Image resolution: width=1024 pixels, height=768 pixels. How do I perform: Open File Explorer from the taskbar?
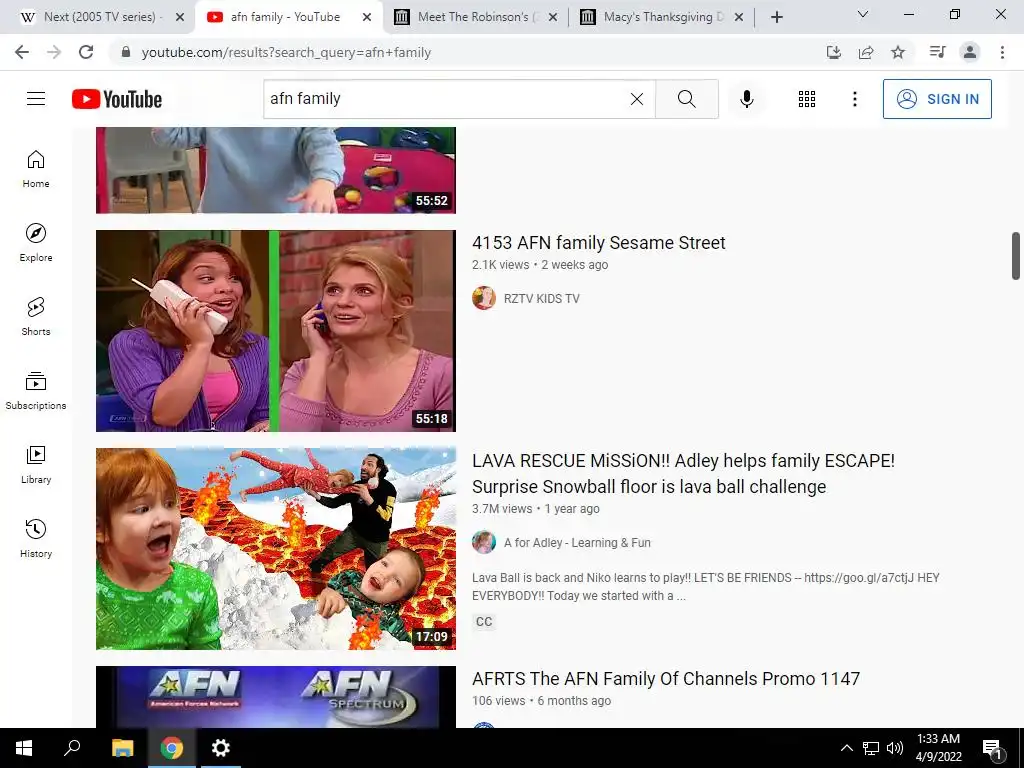(x=122, y=748)
